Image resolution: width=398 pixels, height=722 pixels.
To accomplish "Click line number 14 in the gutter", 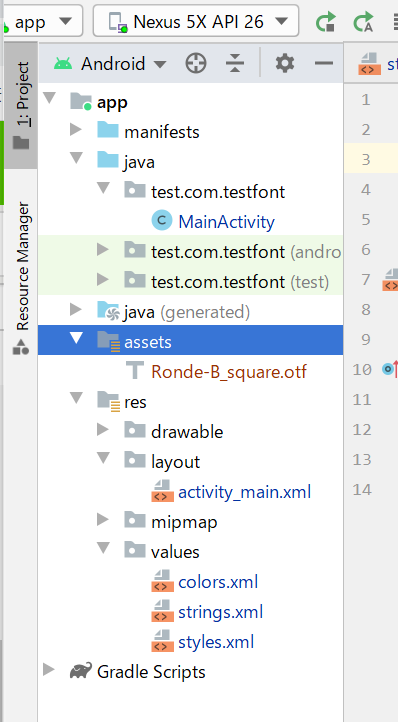I will 362,489.
